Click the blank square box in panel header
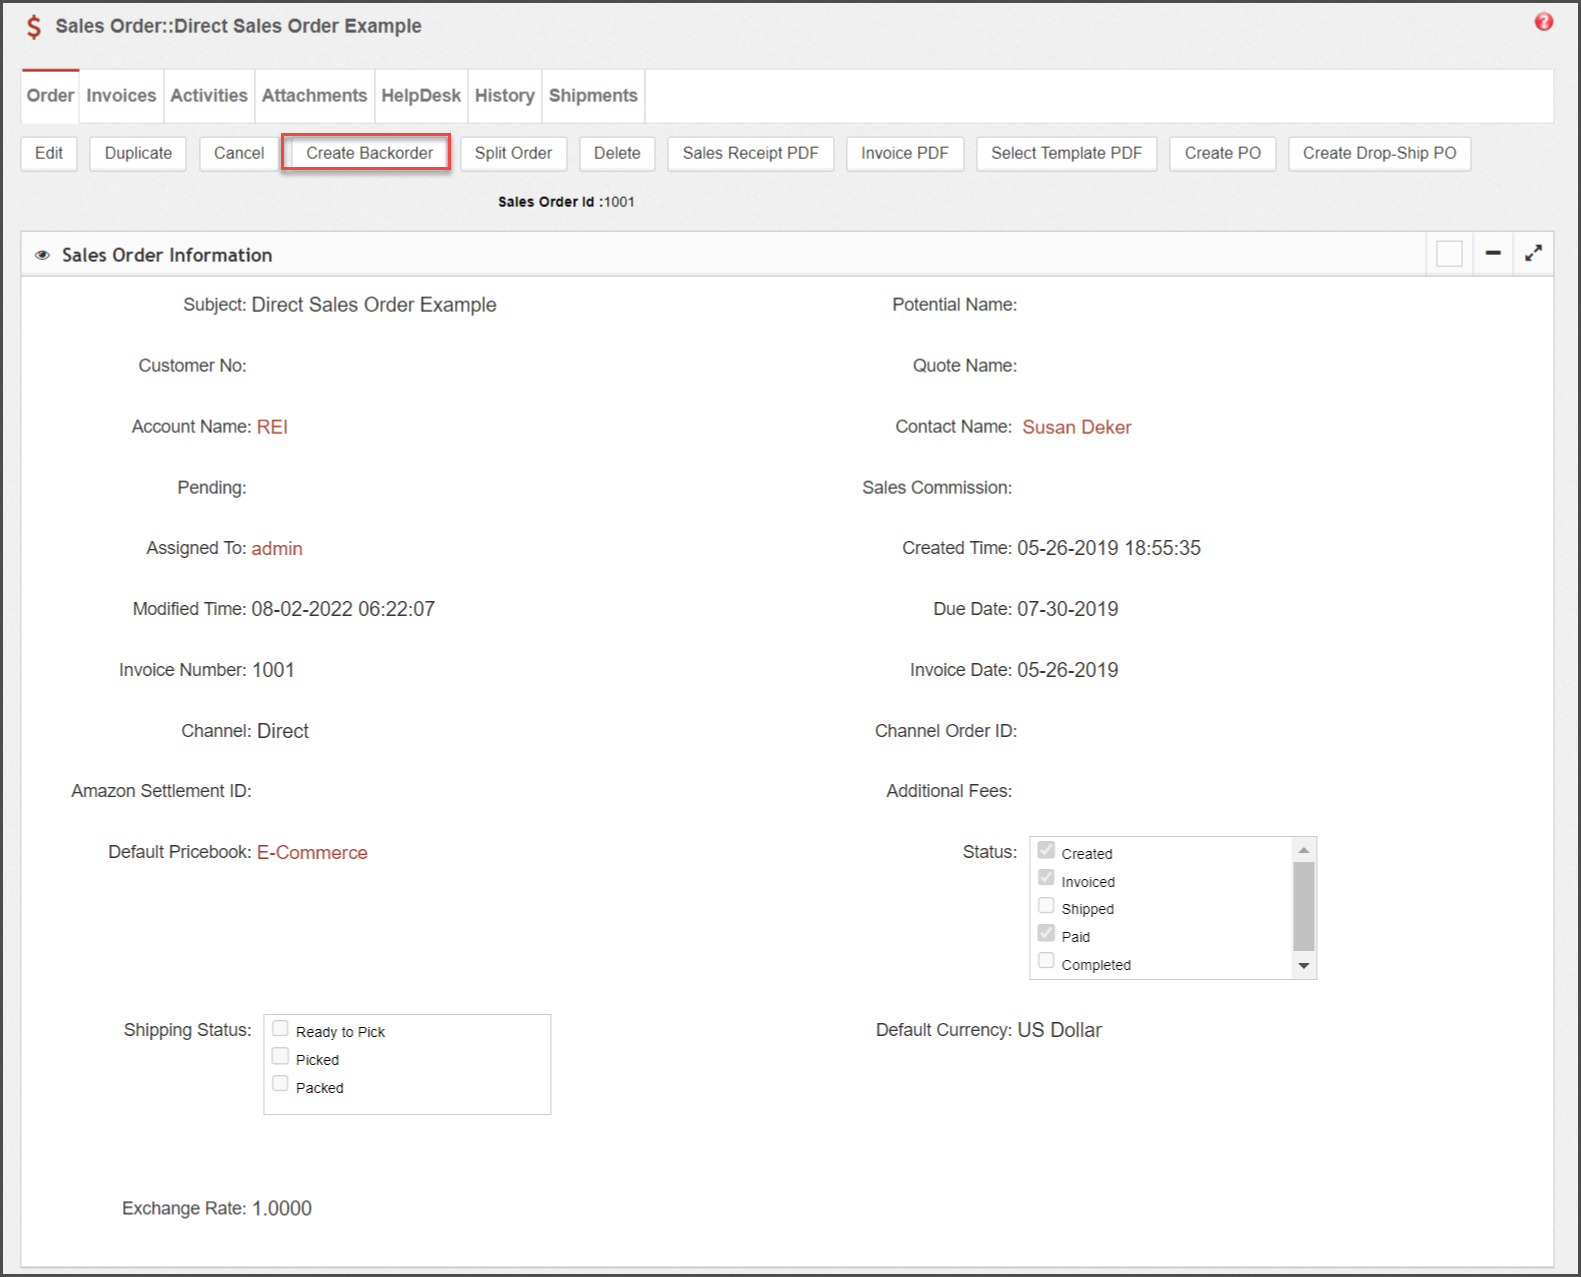The image size is (1581, 1277). tap(1449, 254)
